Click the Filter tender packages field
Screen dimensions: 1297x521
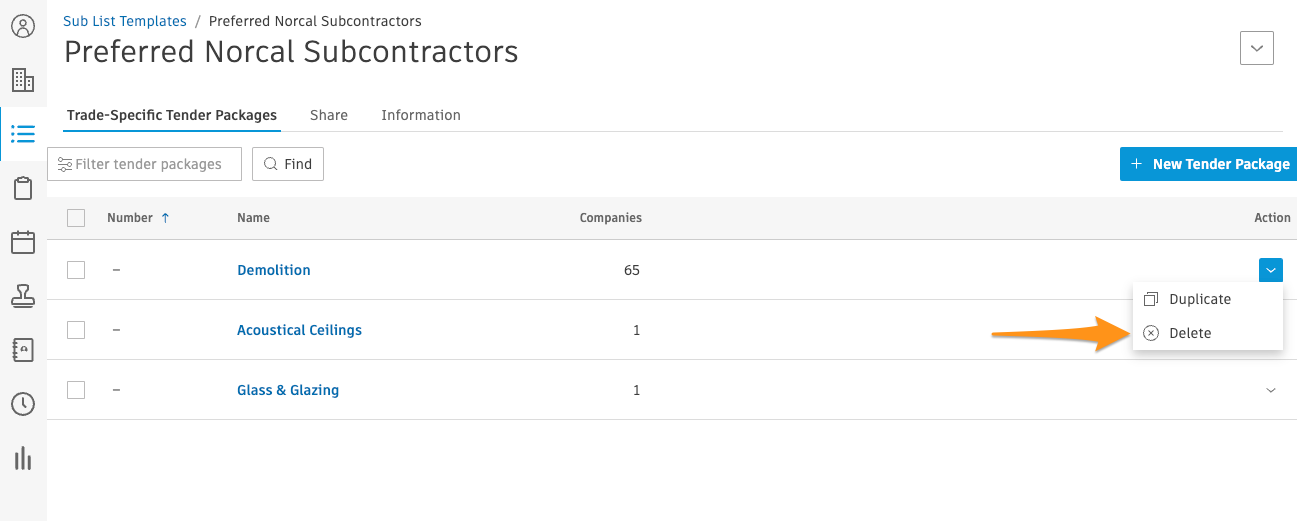[x=145, y=164]
